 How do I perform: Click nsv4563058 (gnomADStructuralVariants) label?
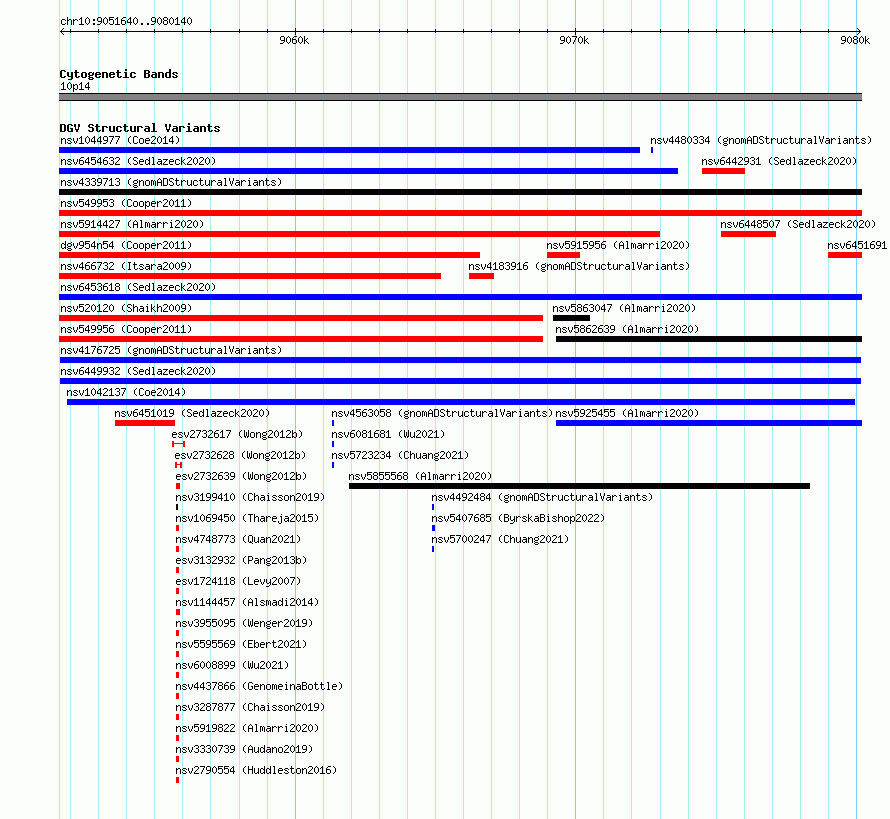442,413
